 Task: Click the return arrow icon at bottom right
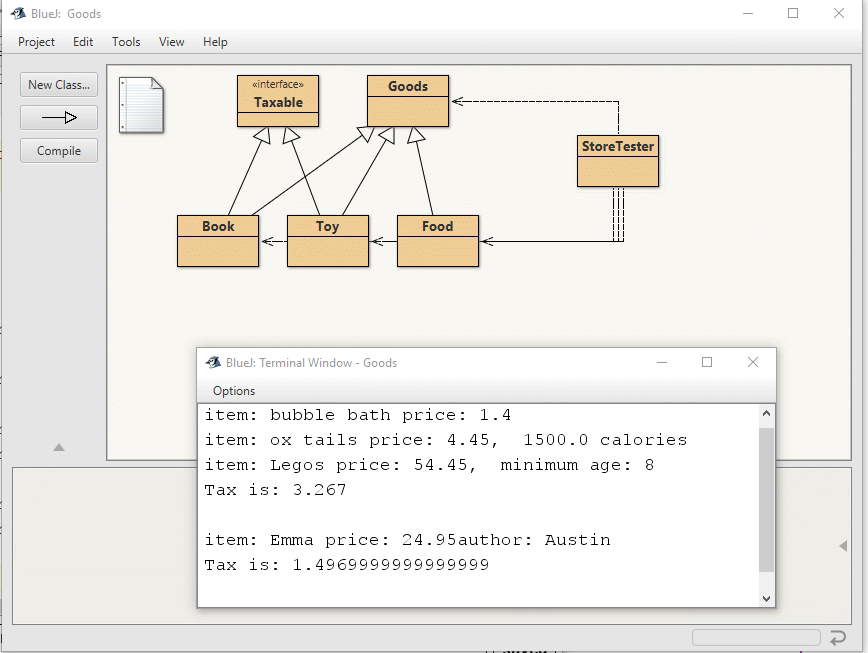click(x=838, y=637)
